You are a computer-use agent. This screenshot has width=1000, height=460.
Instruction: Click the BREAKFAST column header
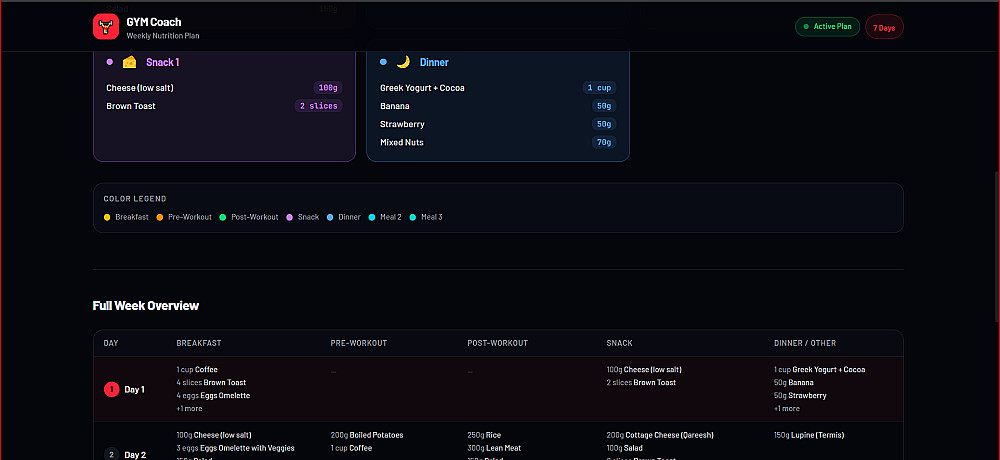pyautogui.click(x=199, y=343)
